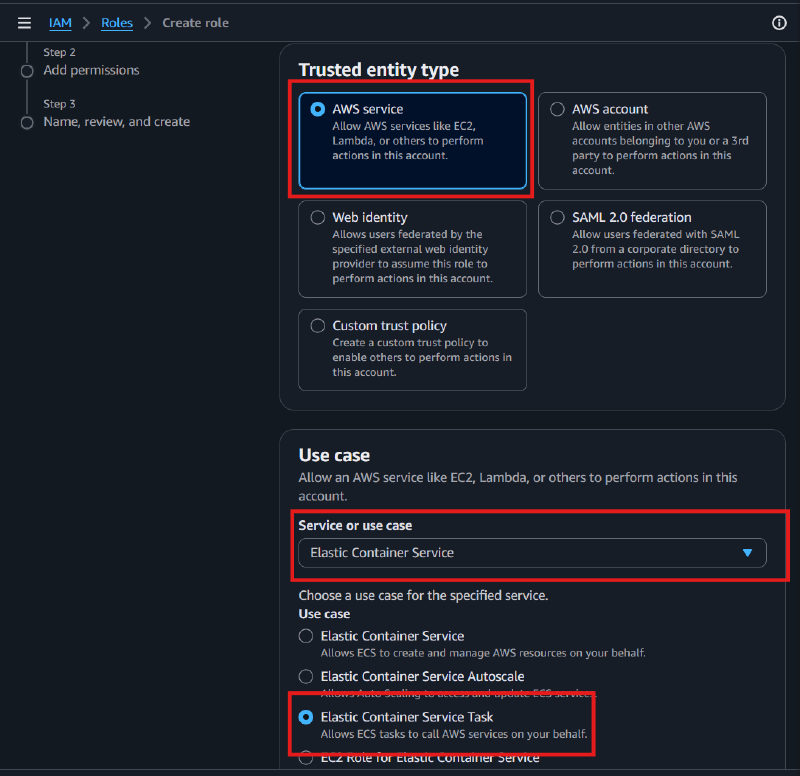
Task: Click the Trusted entity type heading
Action: tap(379, 70)
